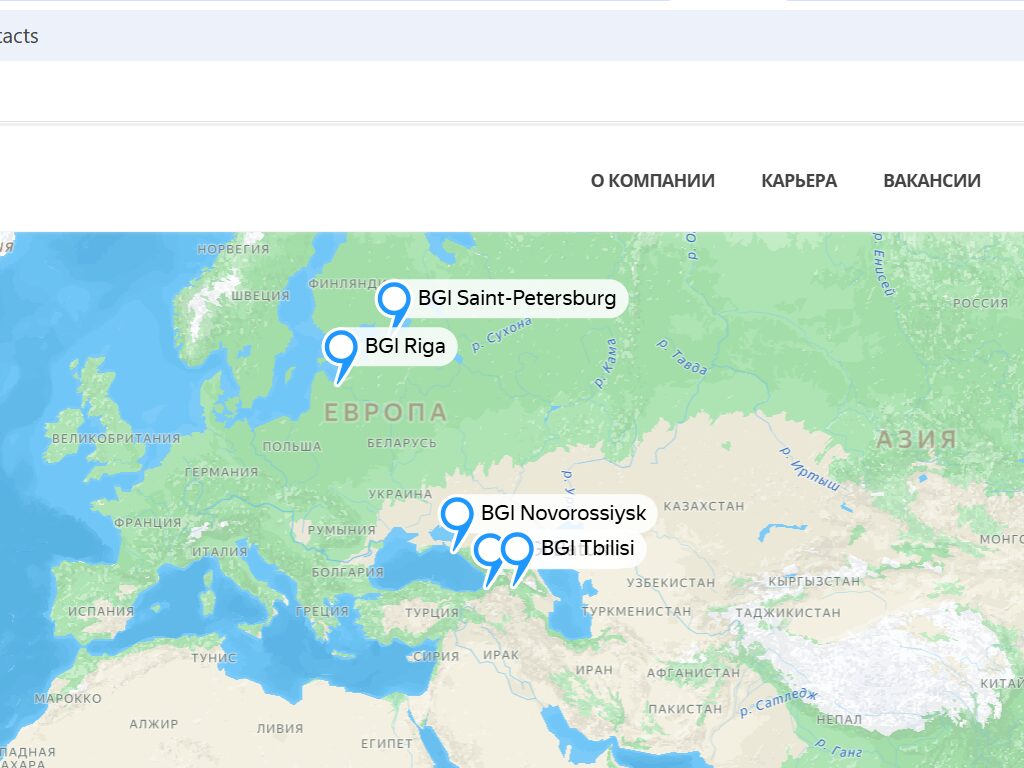Click the BGI Tbilisi label
This screenshot has width=1024, height=768.
[587, 549]
